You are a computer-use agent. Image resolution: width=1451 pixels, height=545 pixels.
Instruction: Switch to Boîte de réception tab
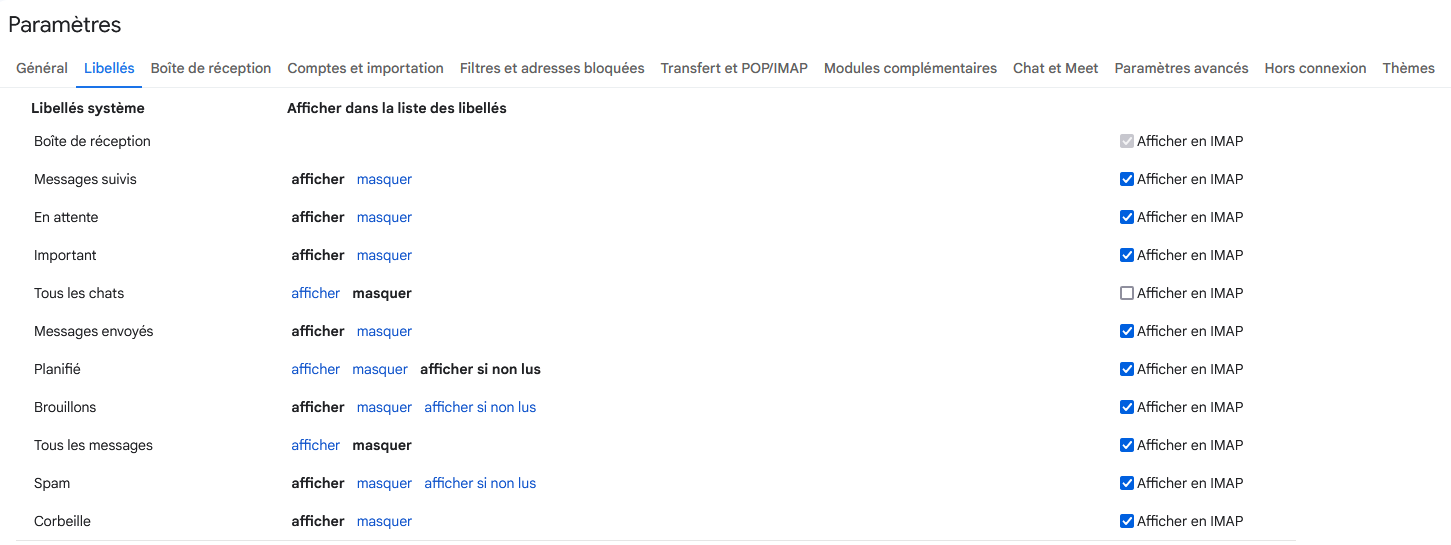click(x=211, y=68)
